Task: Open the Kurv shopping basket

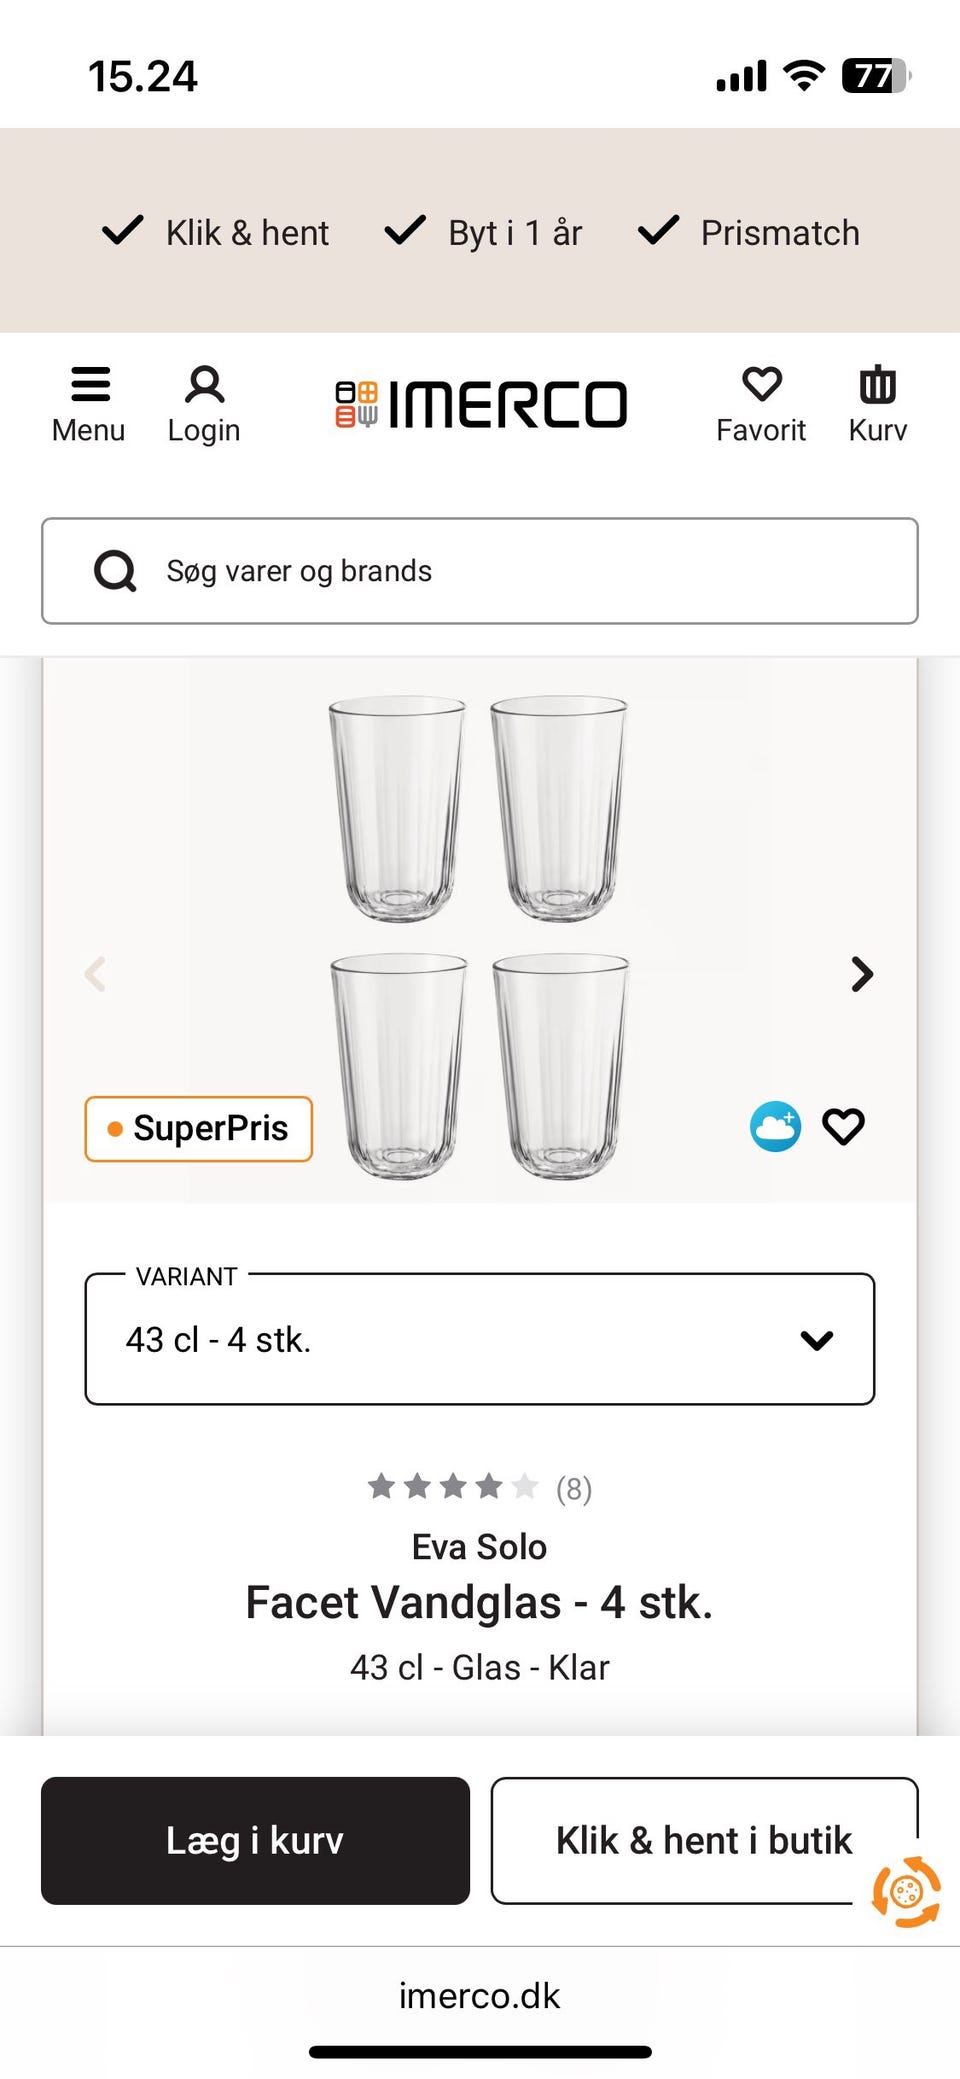Action: tap(877, 403)
